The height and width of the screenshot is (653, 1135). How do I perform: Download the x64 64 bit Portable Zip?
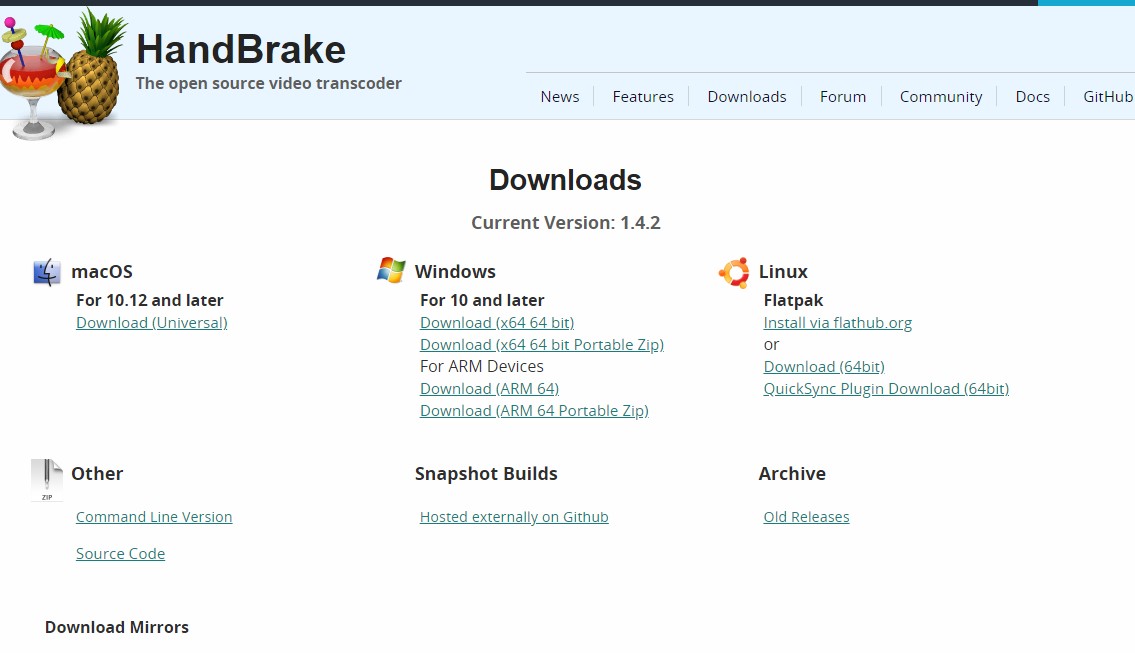(x=541, y=344)
